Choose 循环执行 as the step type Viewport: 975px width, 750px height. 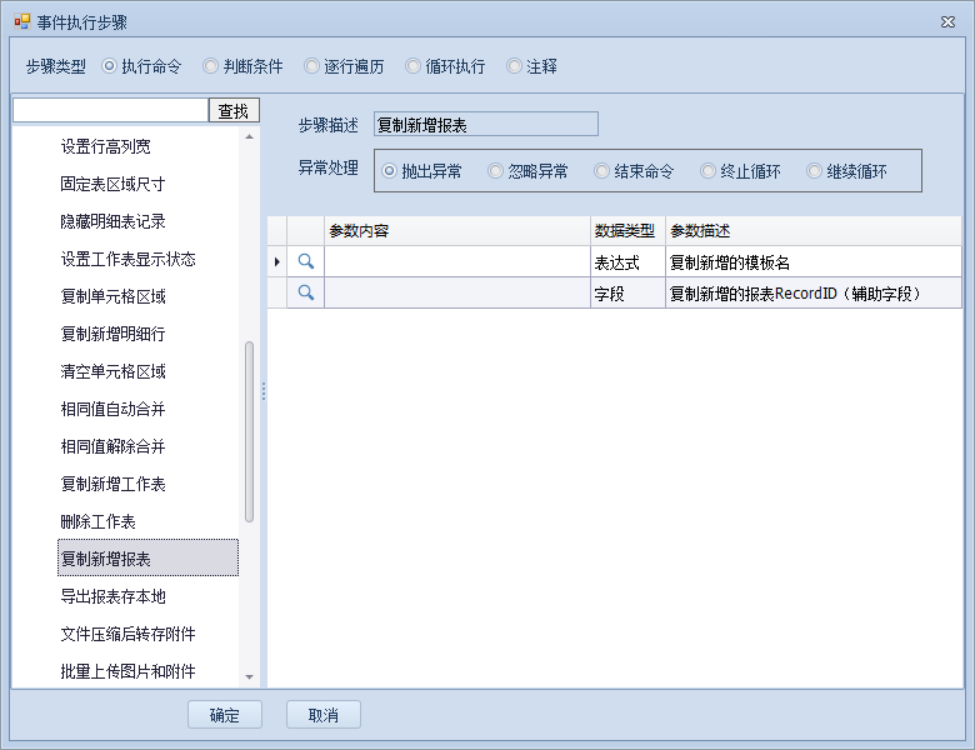tap(413, 67)
